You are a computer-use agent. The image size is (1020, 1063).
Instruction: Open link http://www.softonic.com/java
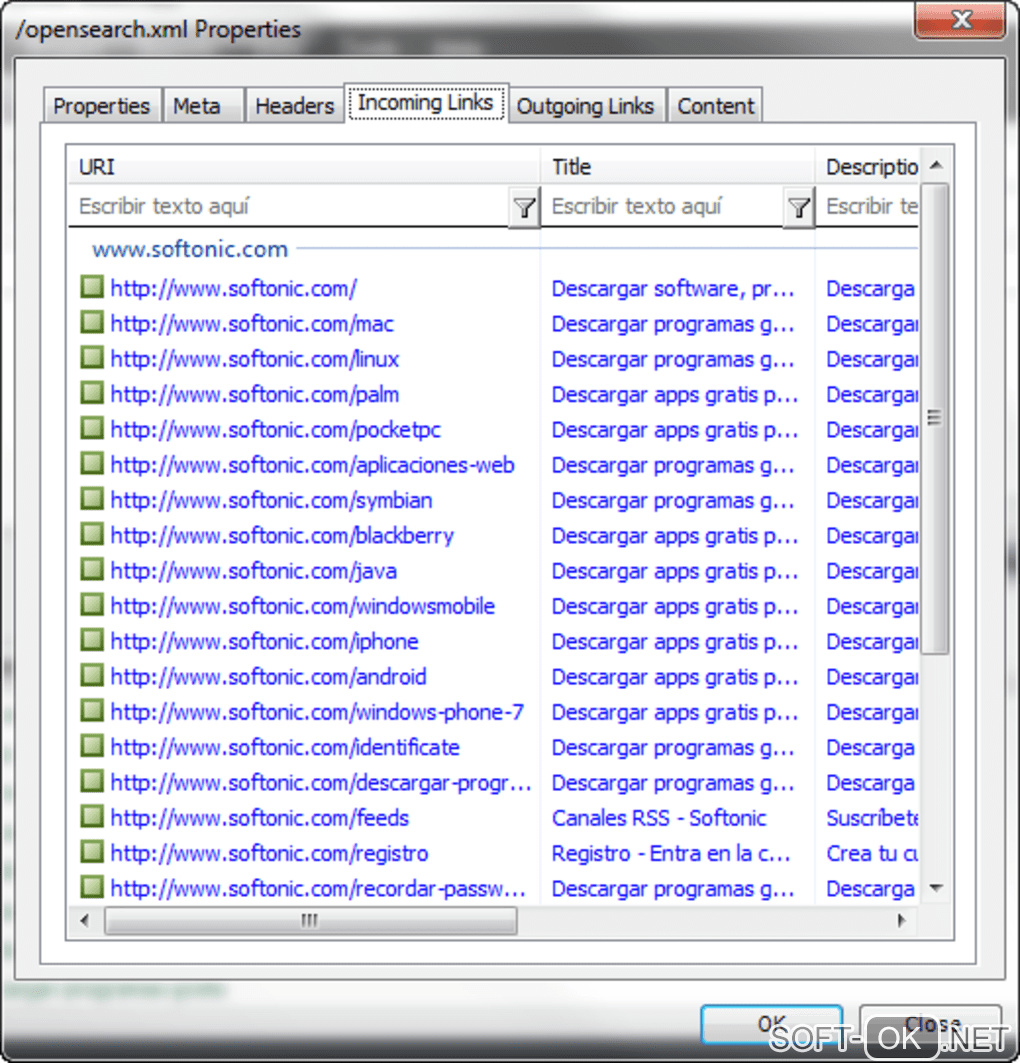click(253, 571)
